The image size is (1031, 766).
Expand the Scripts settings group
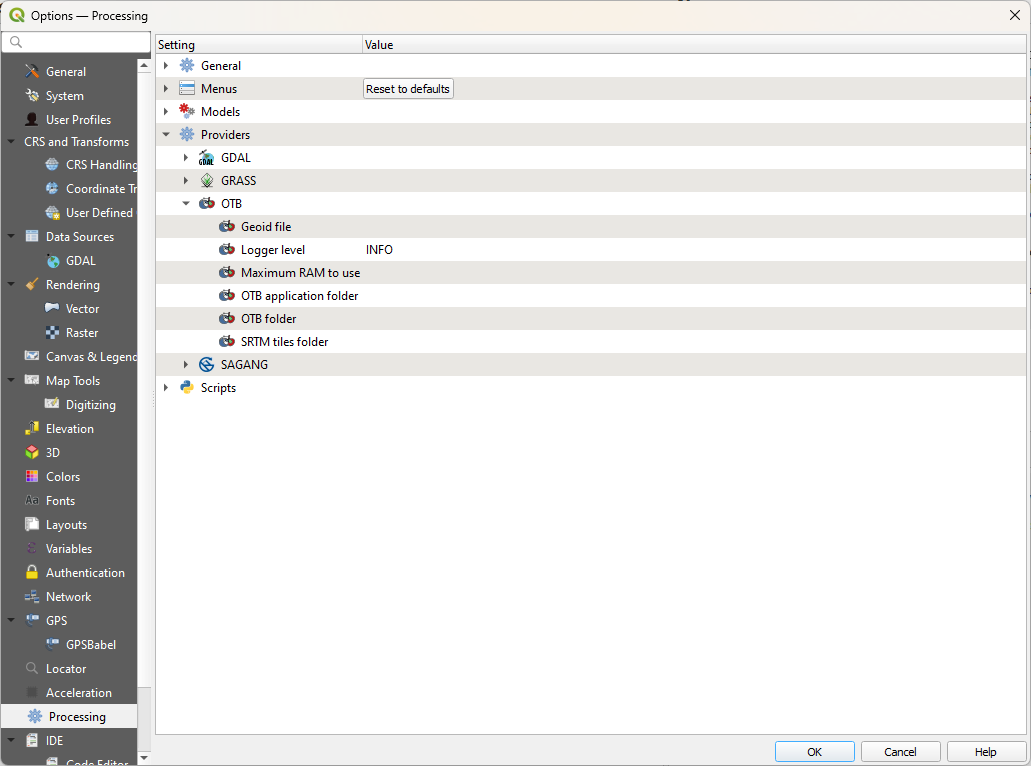click(166, 388)
